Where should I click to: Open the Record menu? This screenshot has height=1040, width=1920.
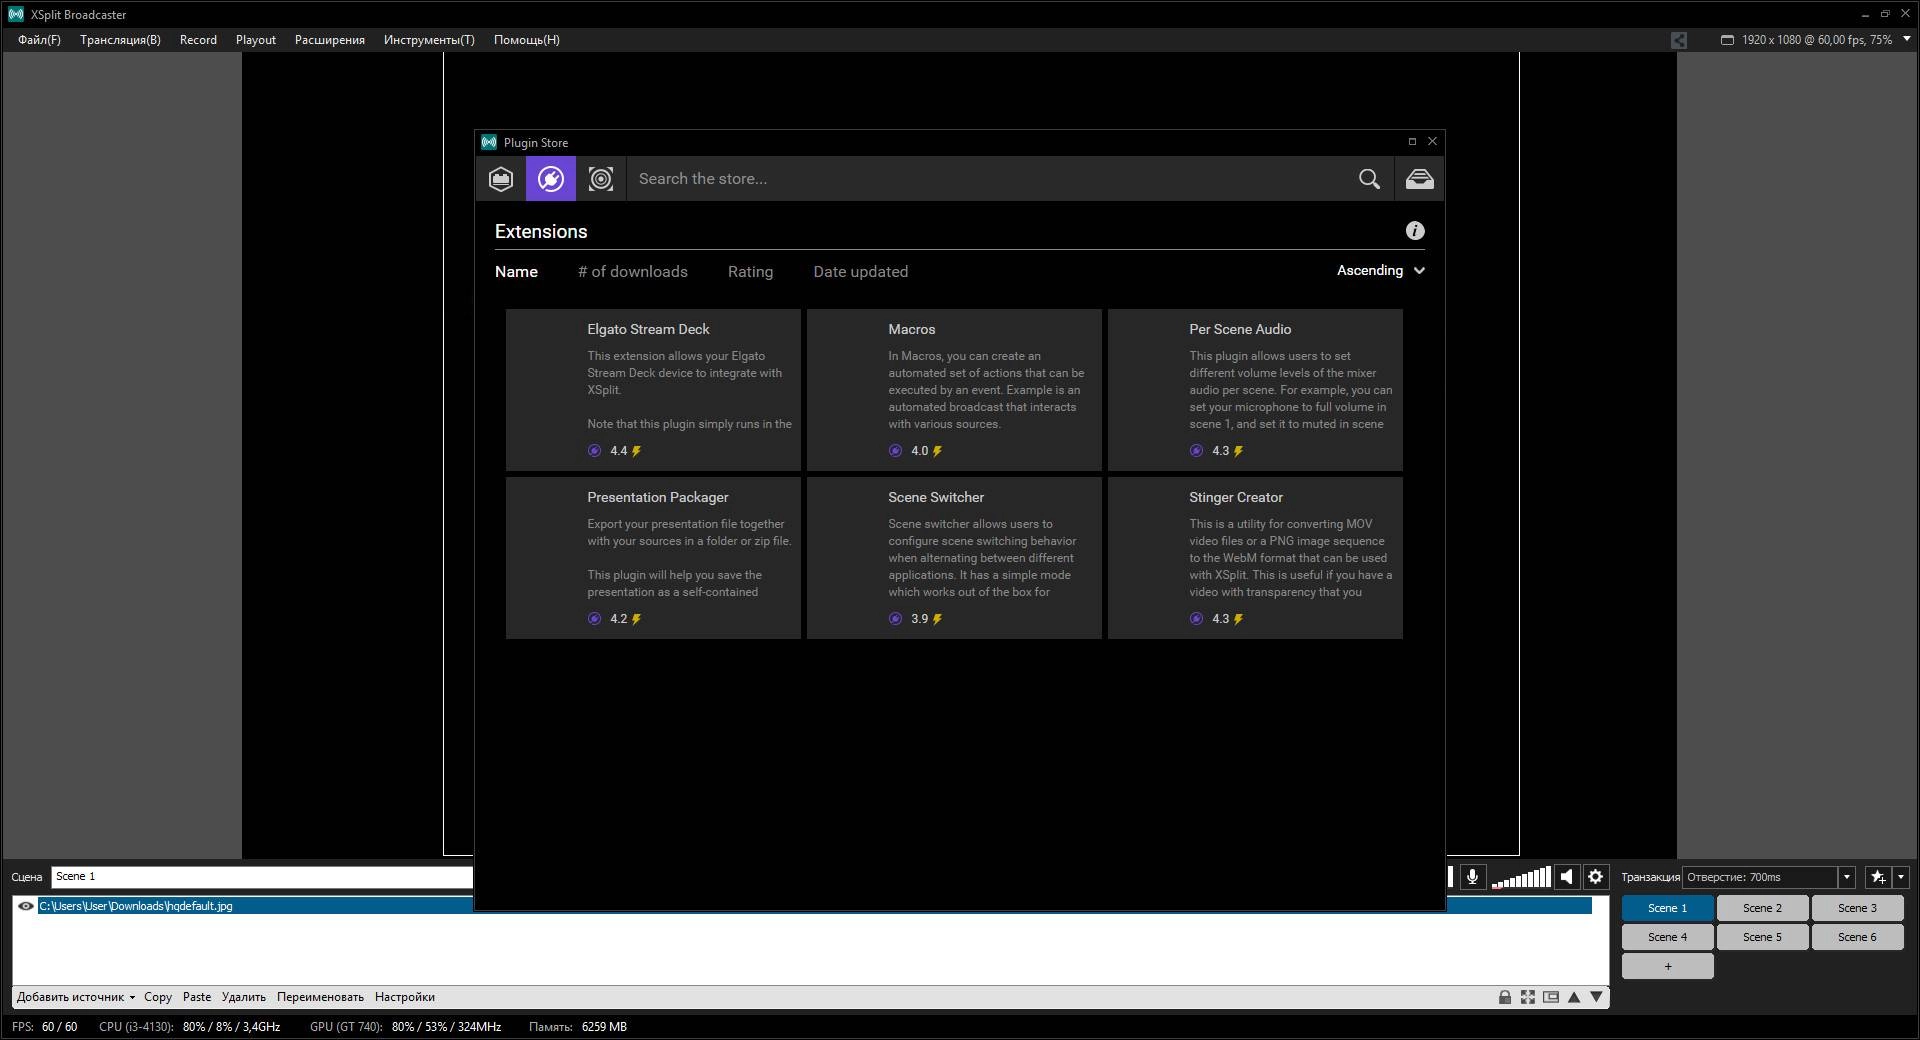point(198,40)
